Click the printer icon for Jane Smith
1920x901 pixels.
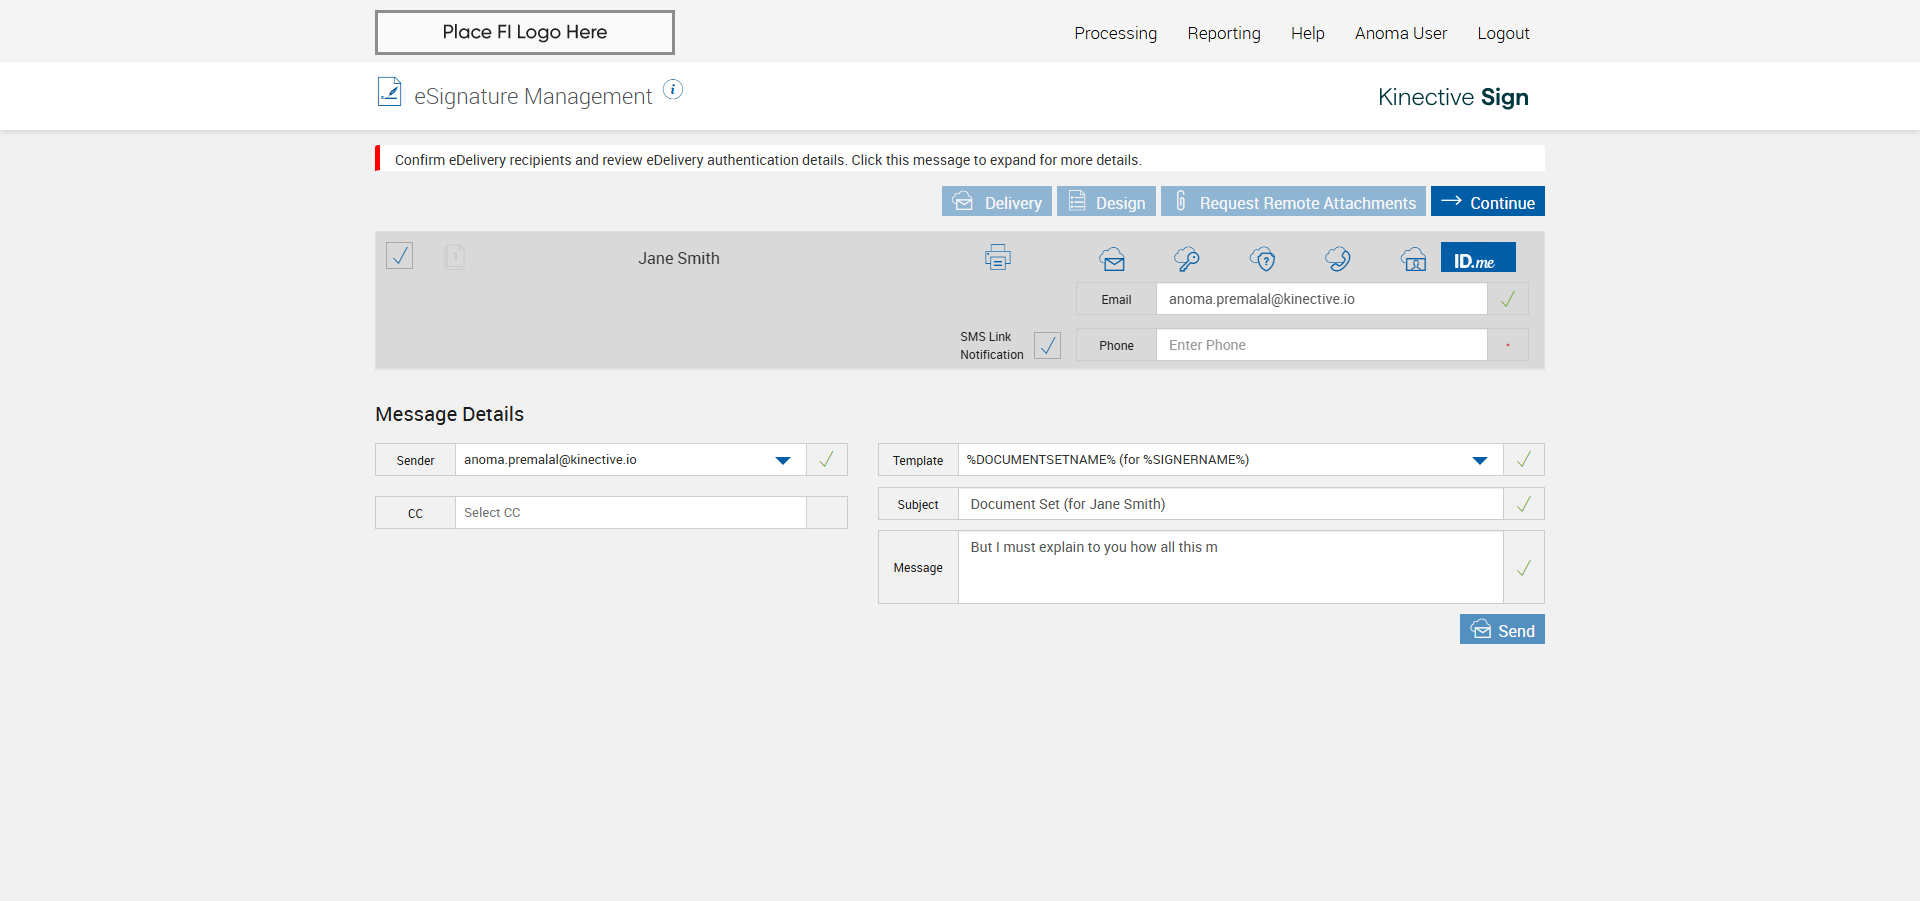997,258
